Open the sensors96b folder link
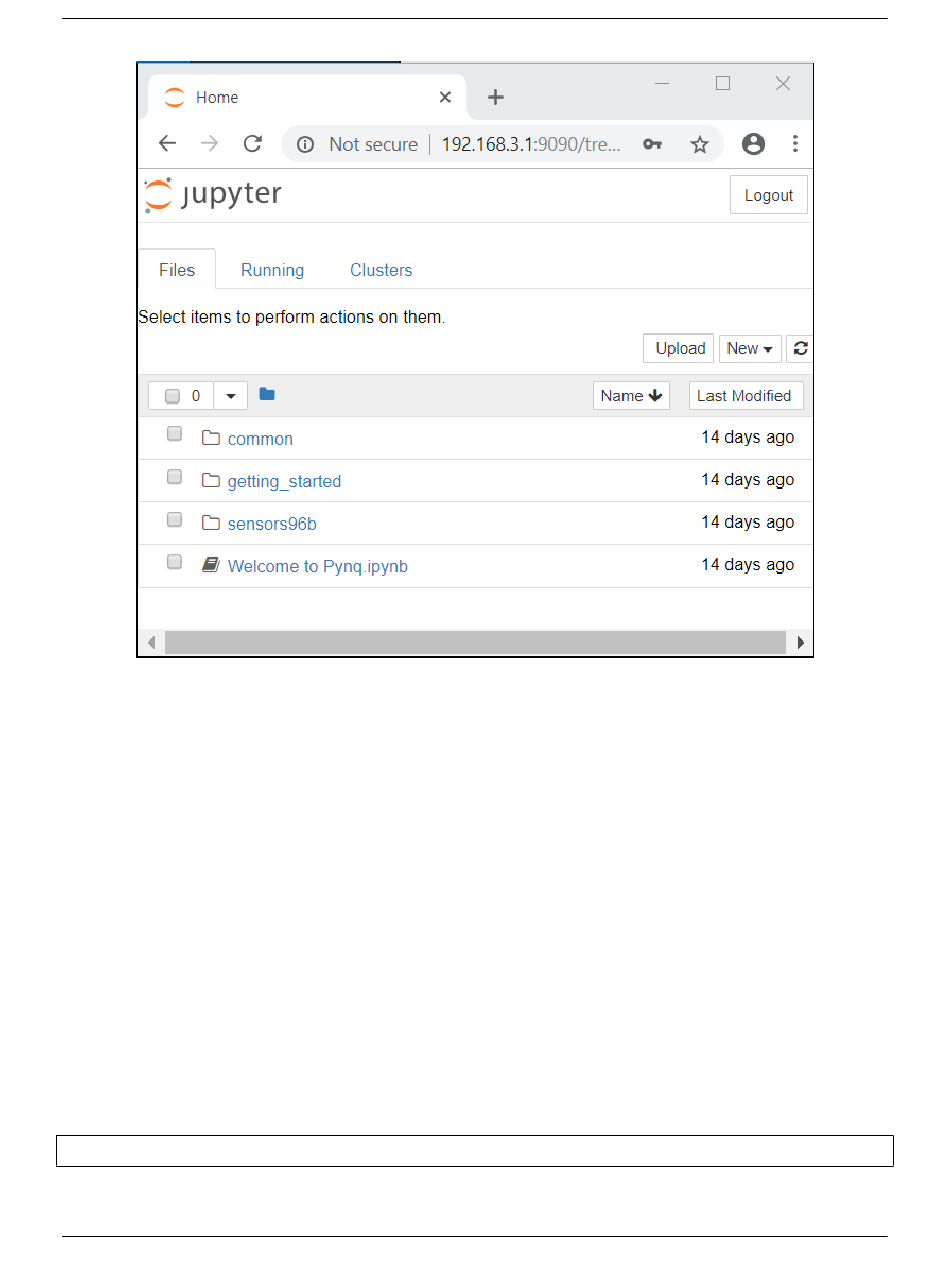This screenshot has width=950, height=1267. 272,524
